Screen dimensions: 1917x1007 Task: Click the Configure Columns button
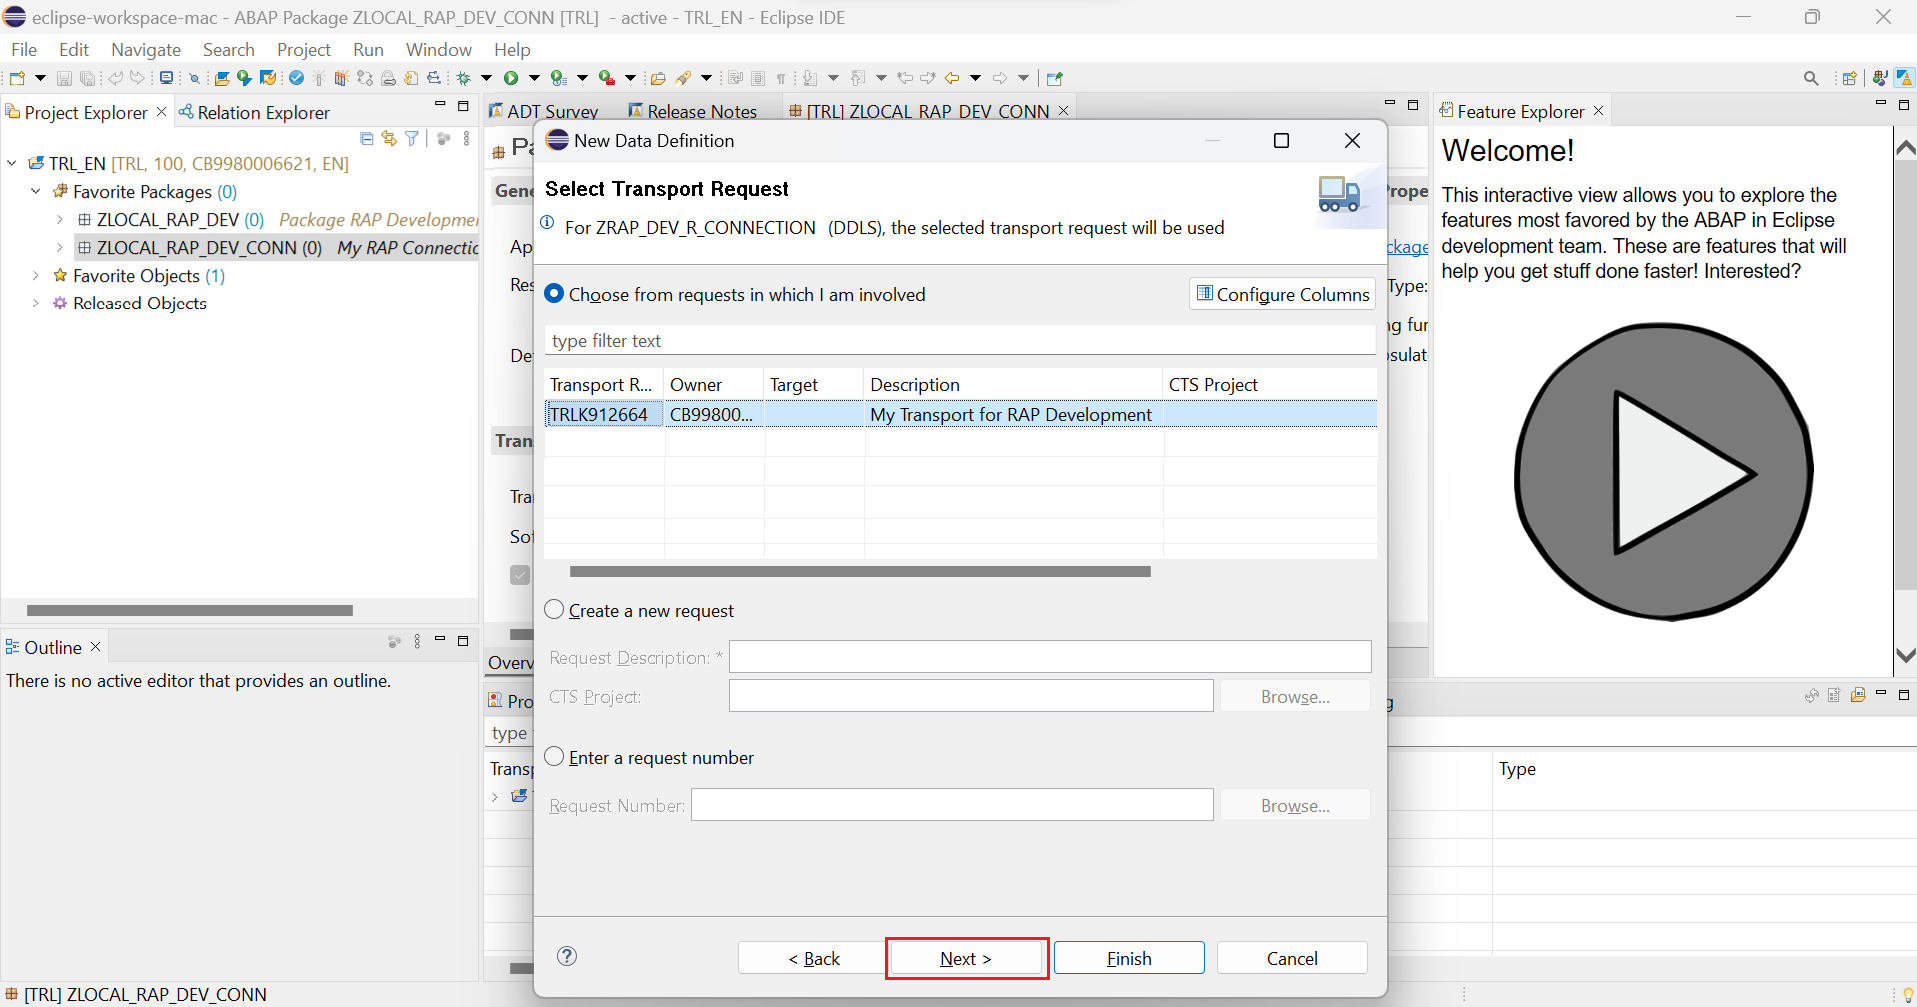1282,294
